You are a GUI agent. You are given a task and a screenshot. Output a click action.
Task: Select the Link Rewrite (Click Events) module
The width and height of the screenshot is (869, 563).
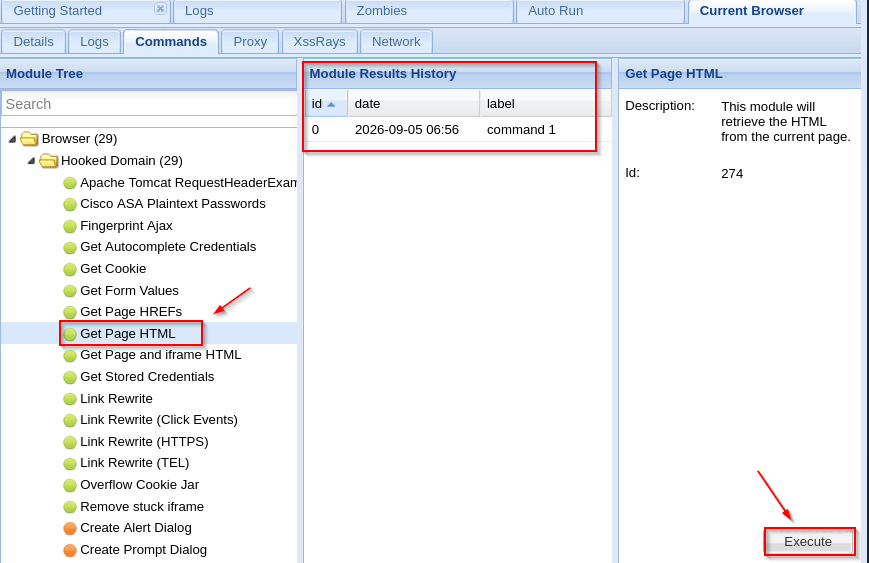point(159,420)
